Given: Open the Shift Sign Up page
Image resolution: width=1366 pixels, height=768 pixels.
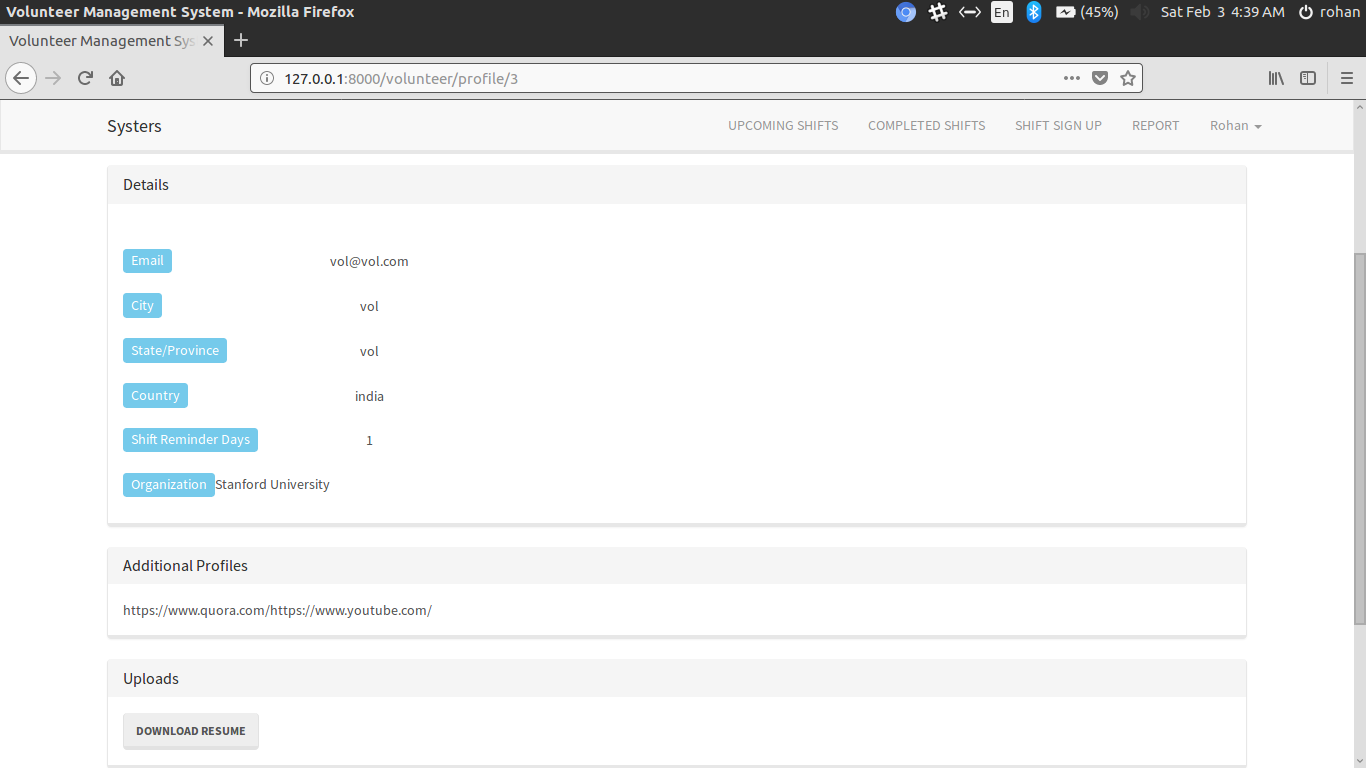Looking at the screenshot, I should pyautogui.click(x=1058, y=125).
